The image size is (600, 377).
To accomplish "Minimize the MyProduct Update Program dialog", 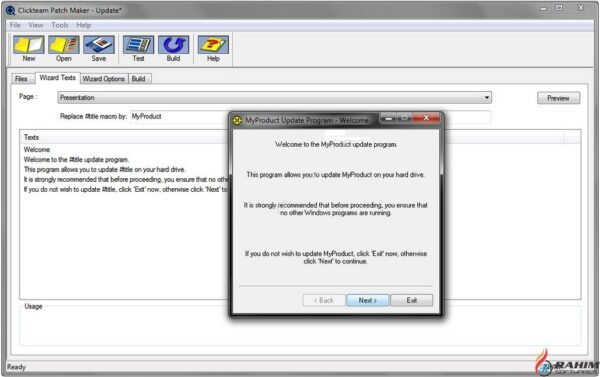I will point(389,118).
